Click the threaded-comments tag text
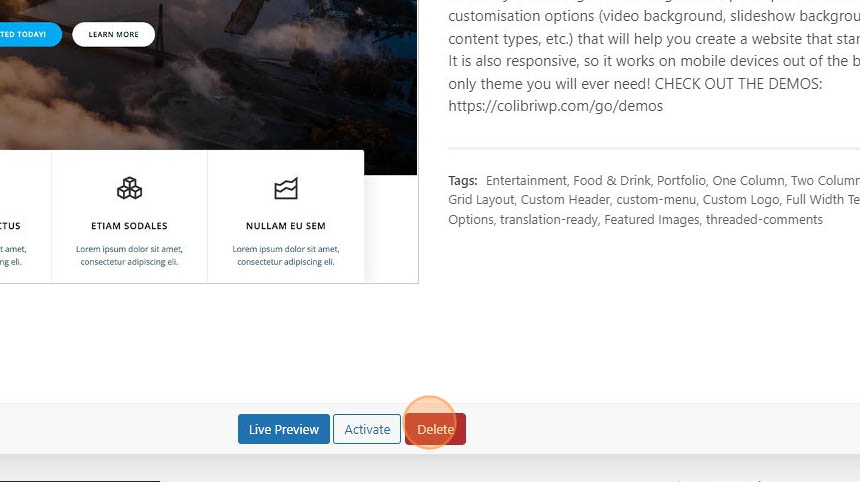This screenshot has height=482, width=860. tap(764, 219)
